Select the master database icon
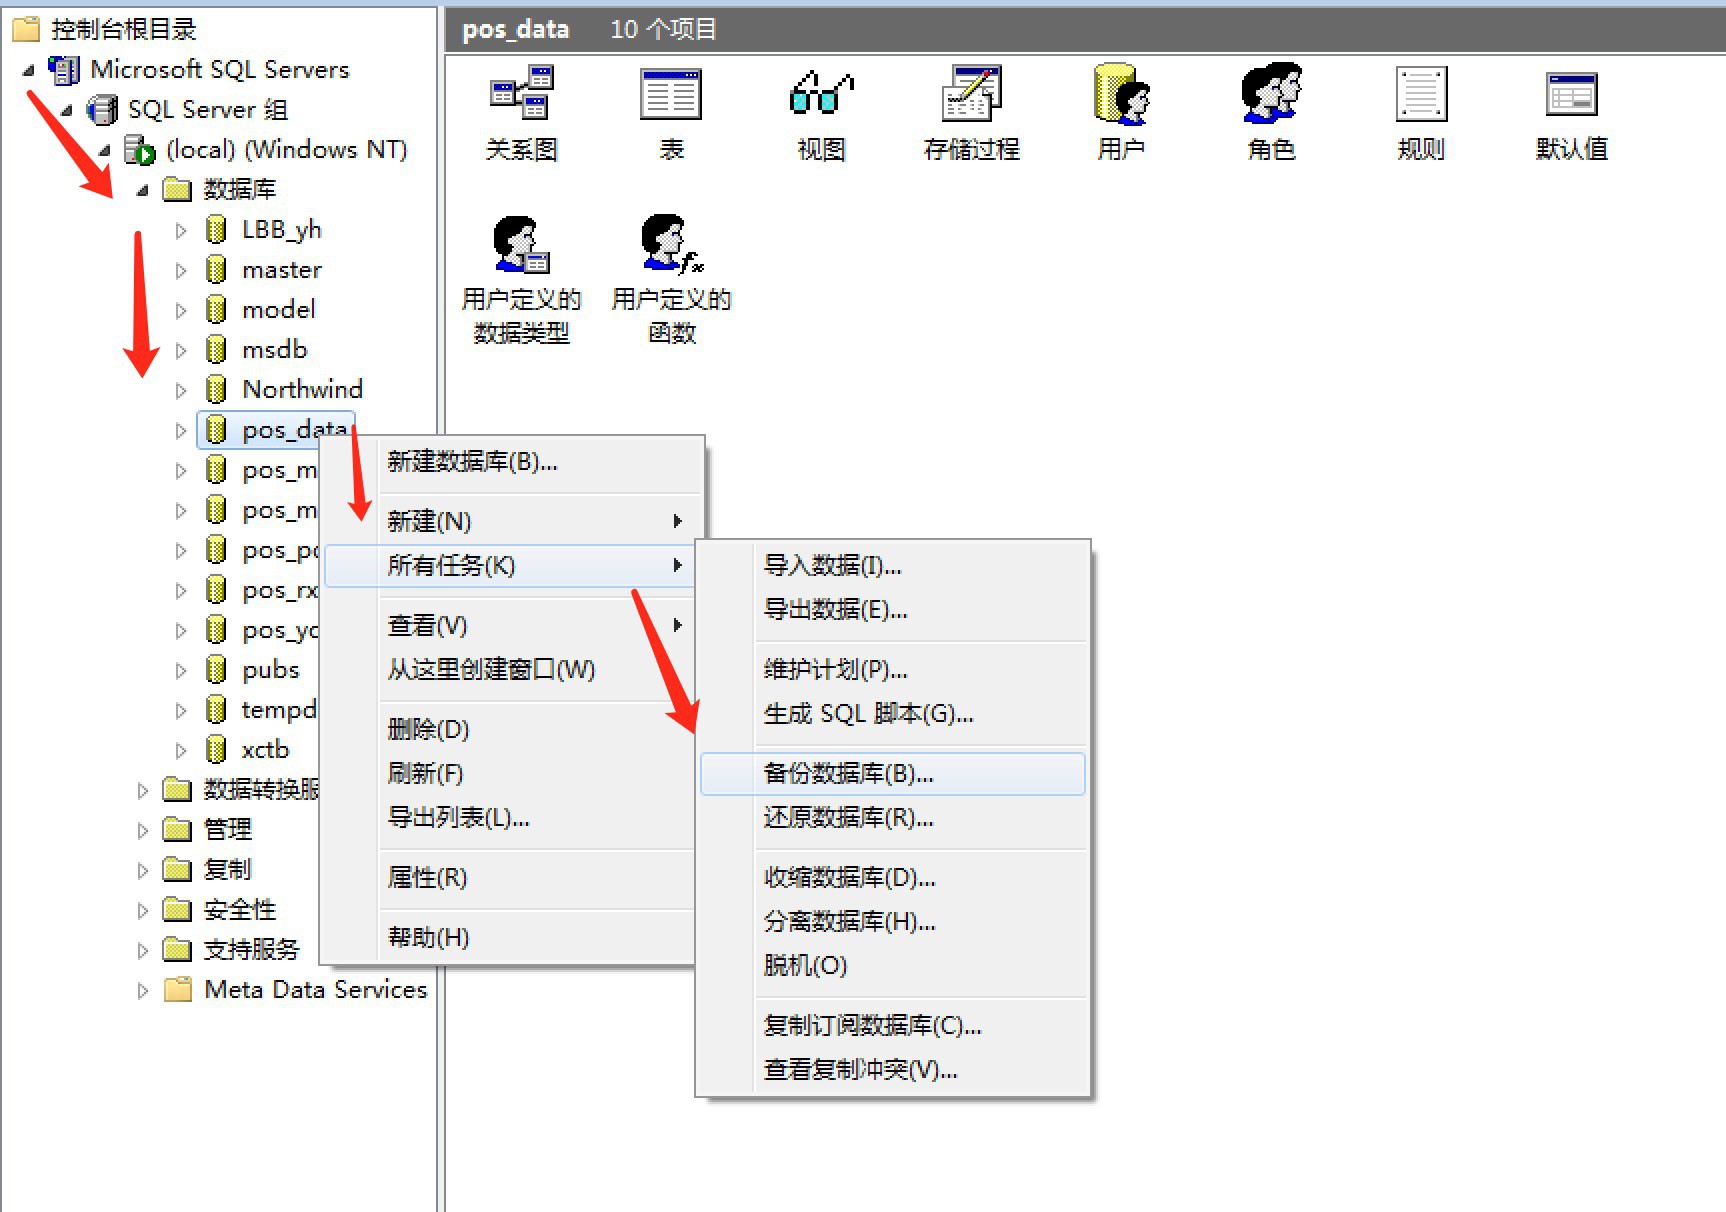This screenshot has height=1212, width=1726. click(x=216, y=269)
